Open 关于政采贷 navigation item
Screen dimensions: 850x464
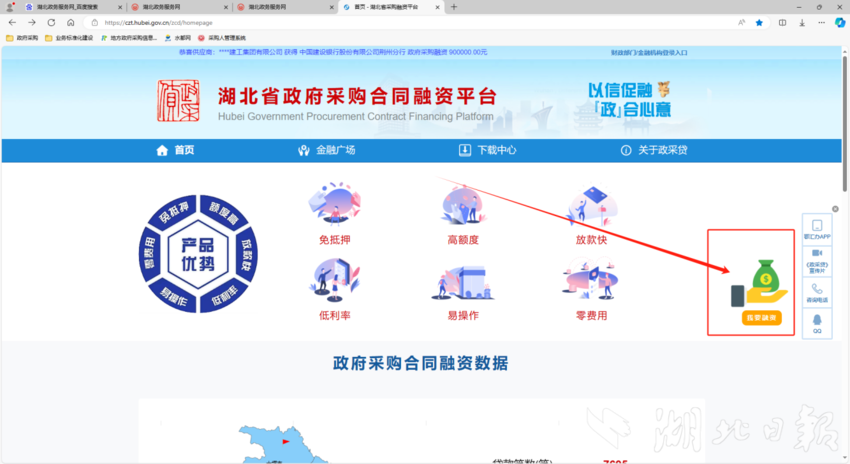coord(652,150)
